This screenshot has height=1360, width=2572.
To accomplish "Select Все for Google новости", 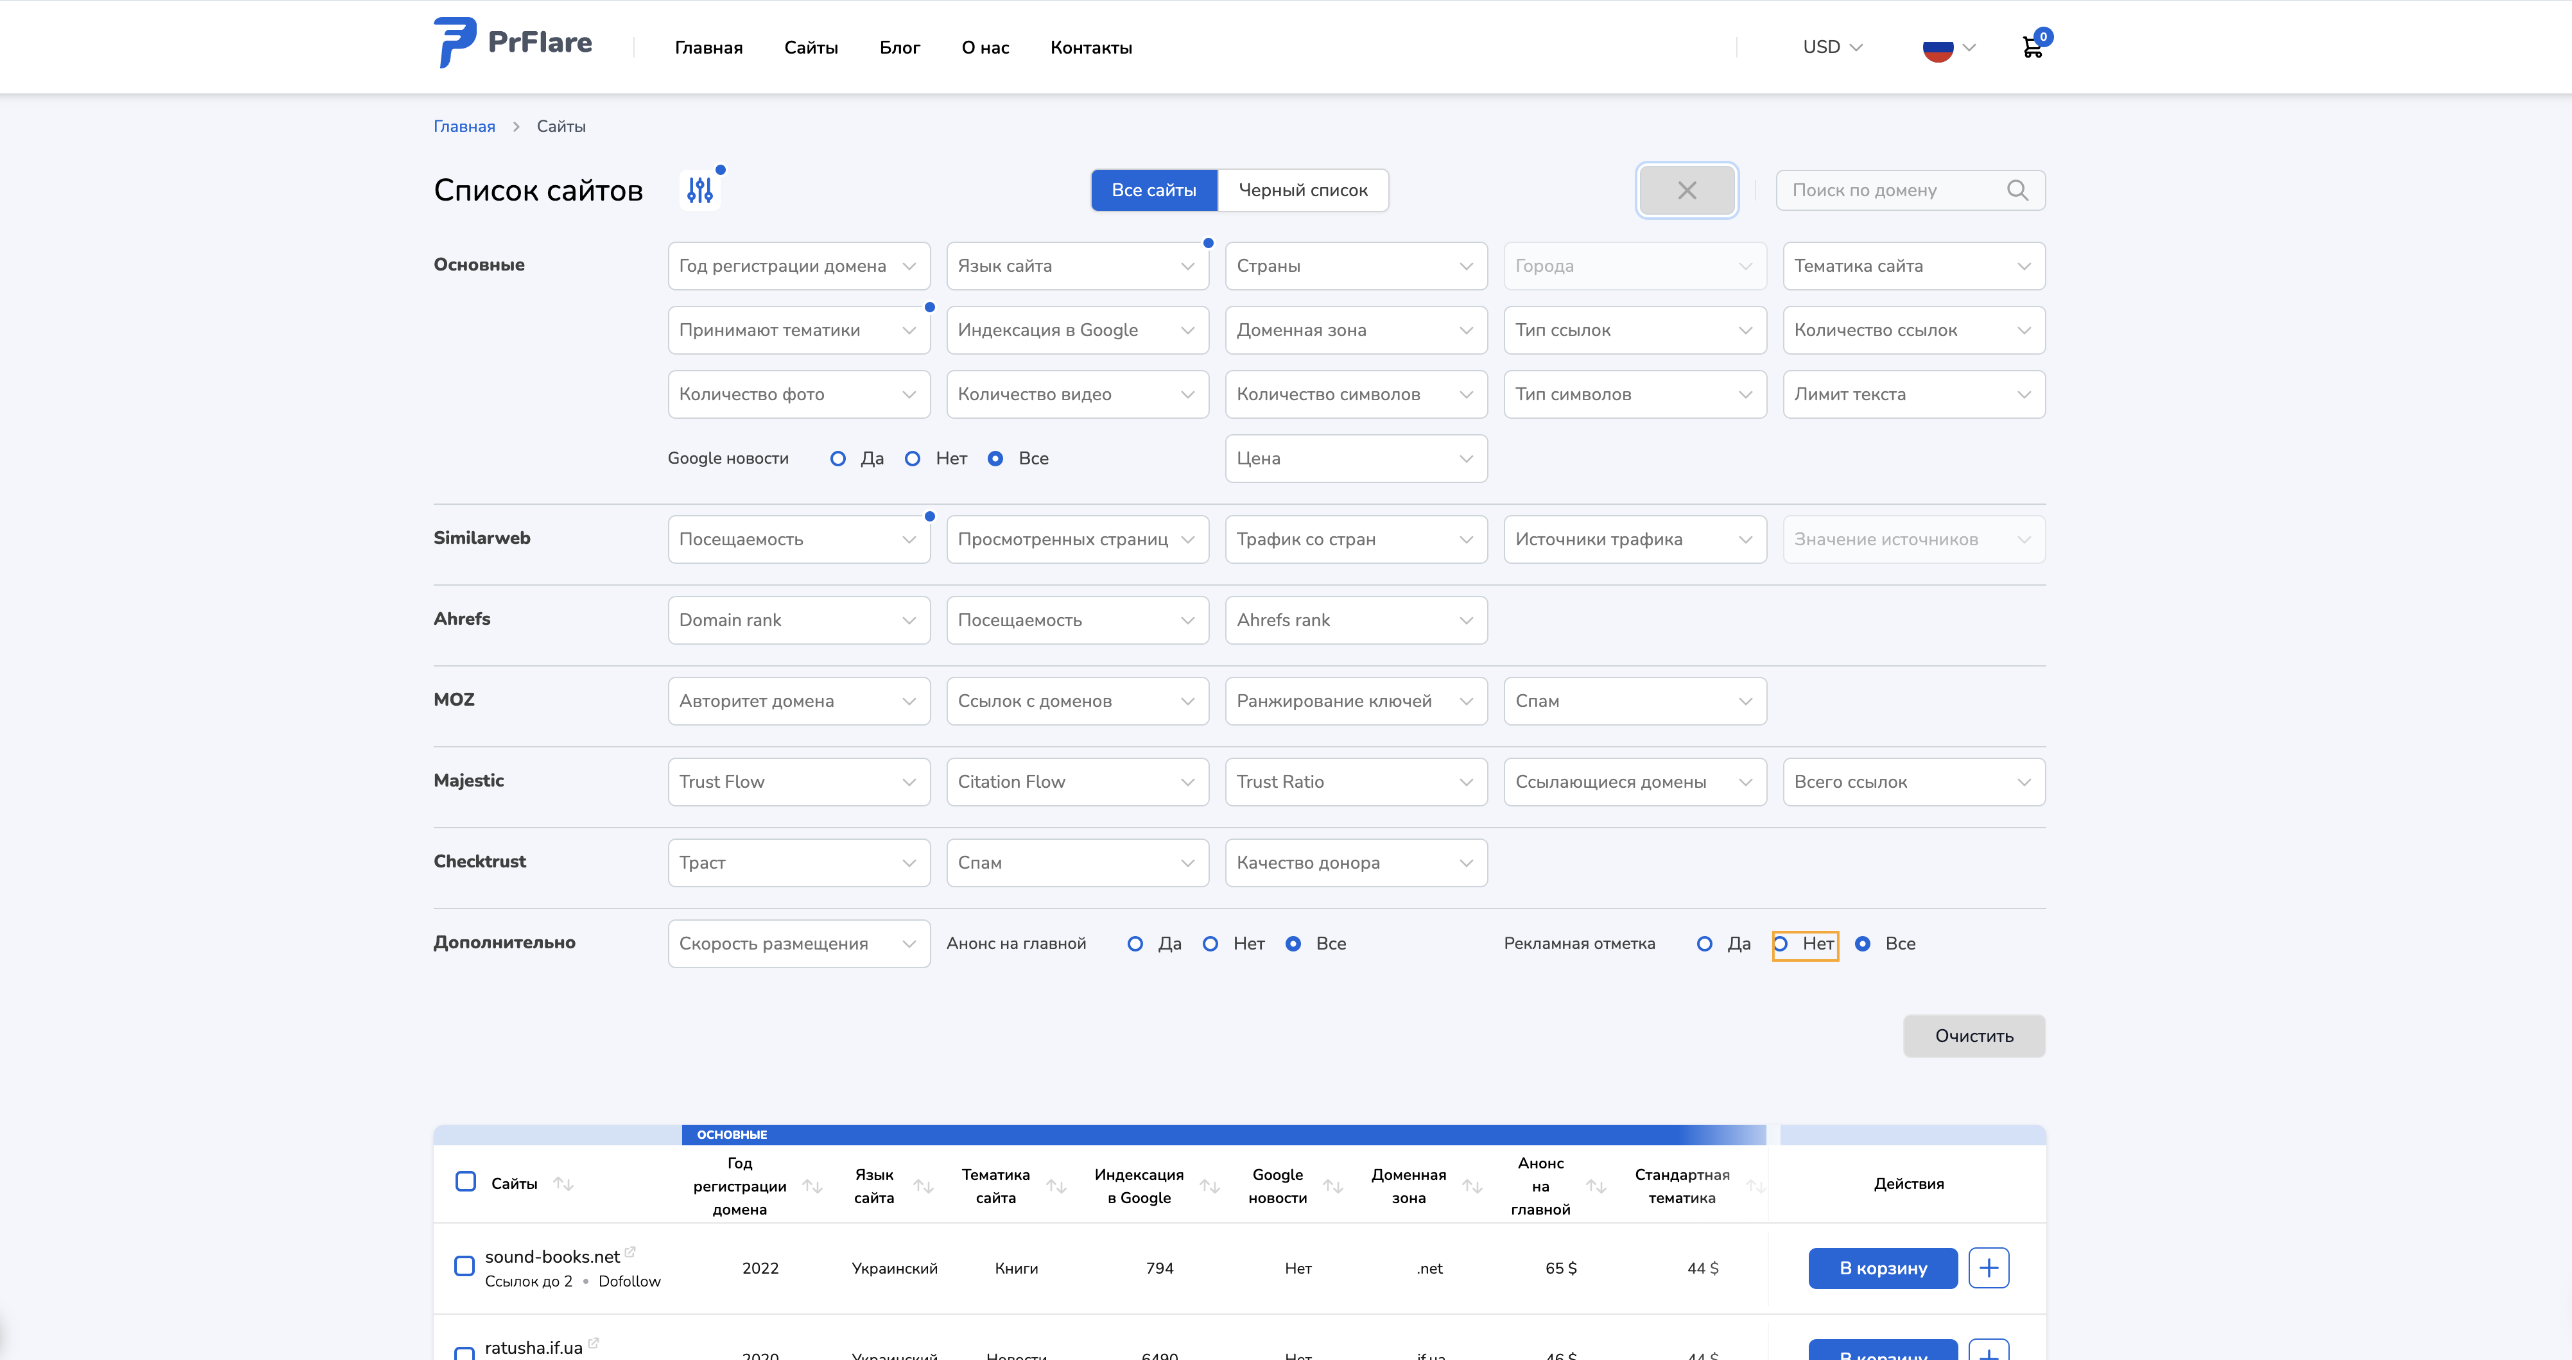I will click(x=996, y=458).
